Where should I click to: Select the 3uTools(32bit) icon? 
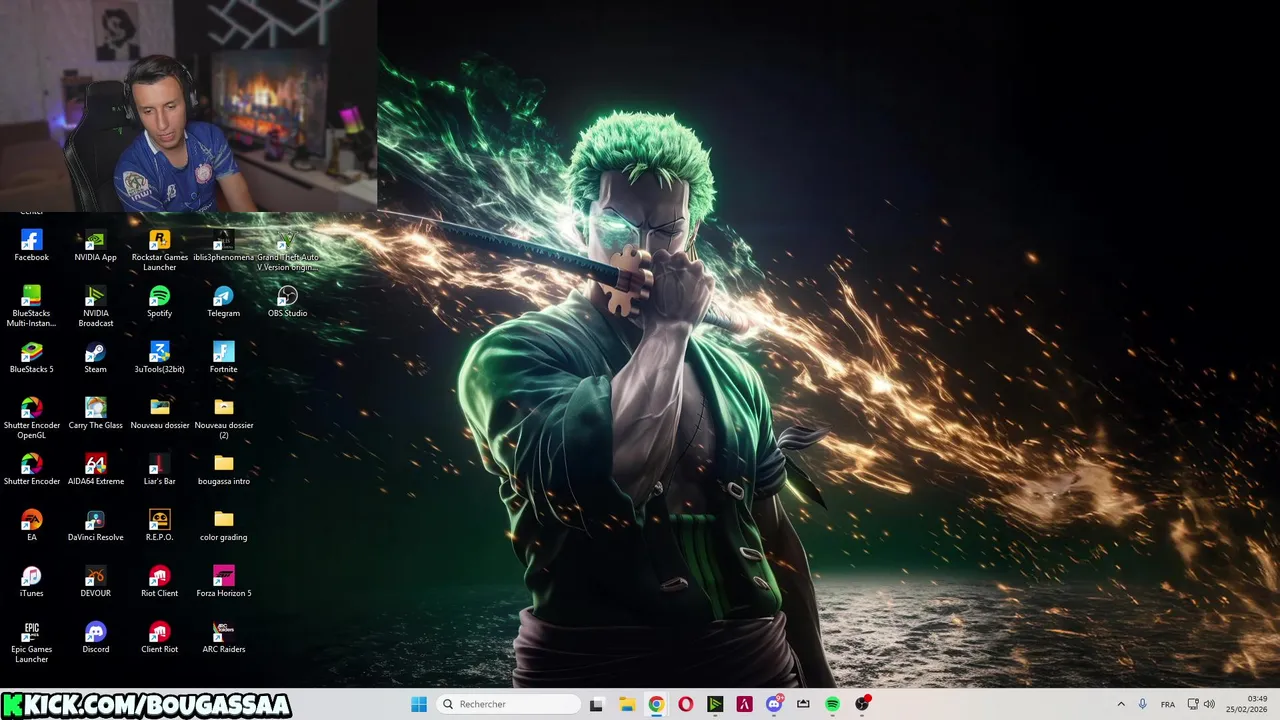159,357
